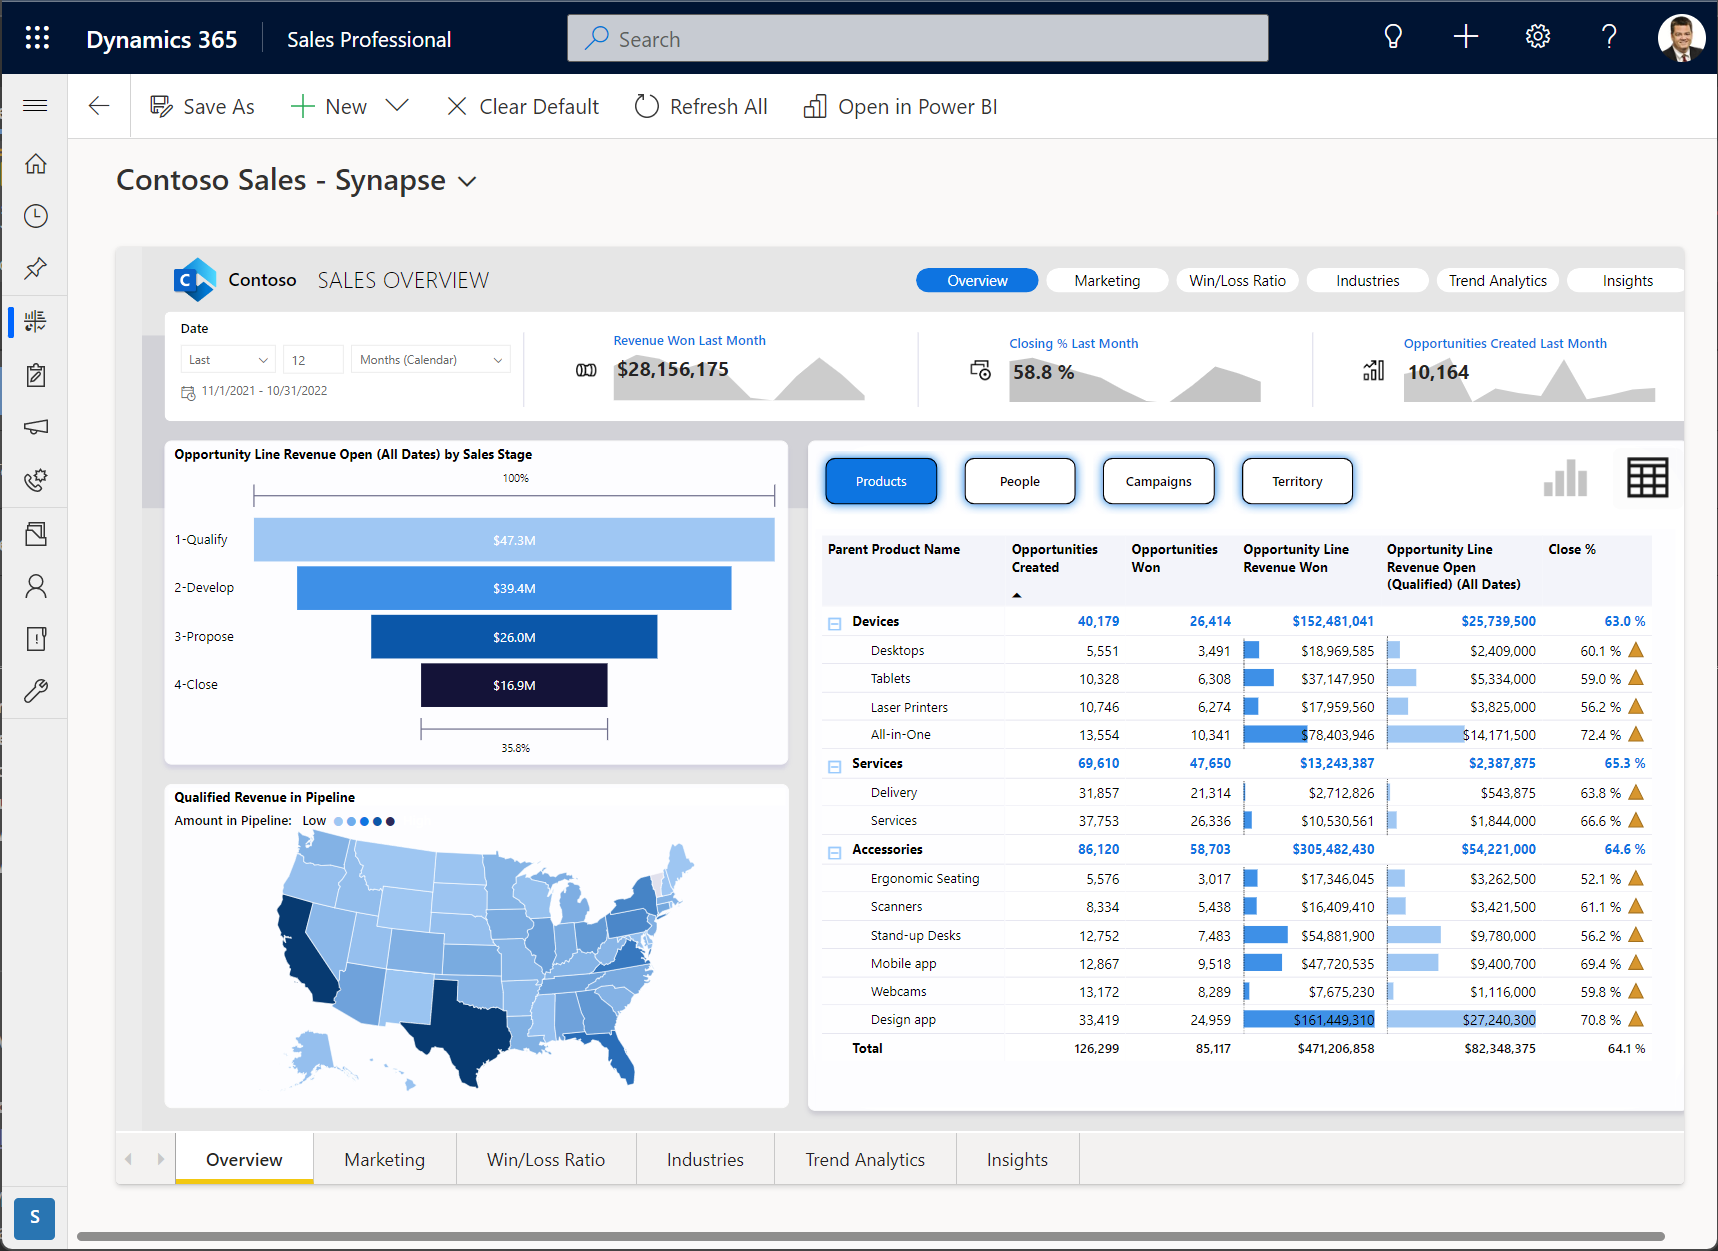Select the Products slicer button
Viewport: 1718px width, 1251px height.
881,481
